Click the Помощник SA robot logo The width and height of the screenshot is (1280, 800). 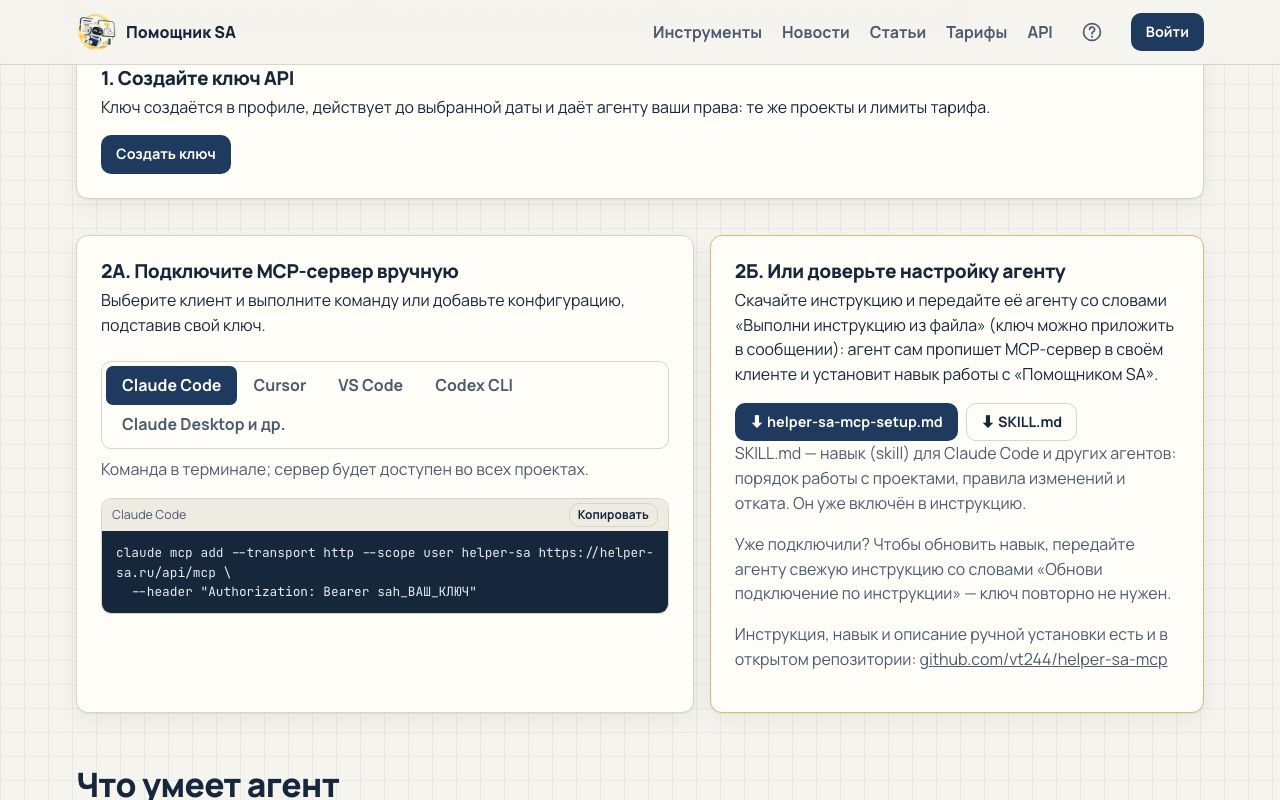click(x=97, y=32)
